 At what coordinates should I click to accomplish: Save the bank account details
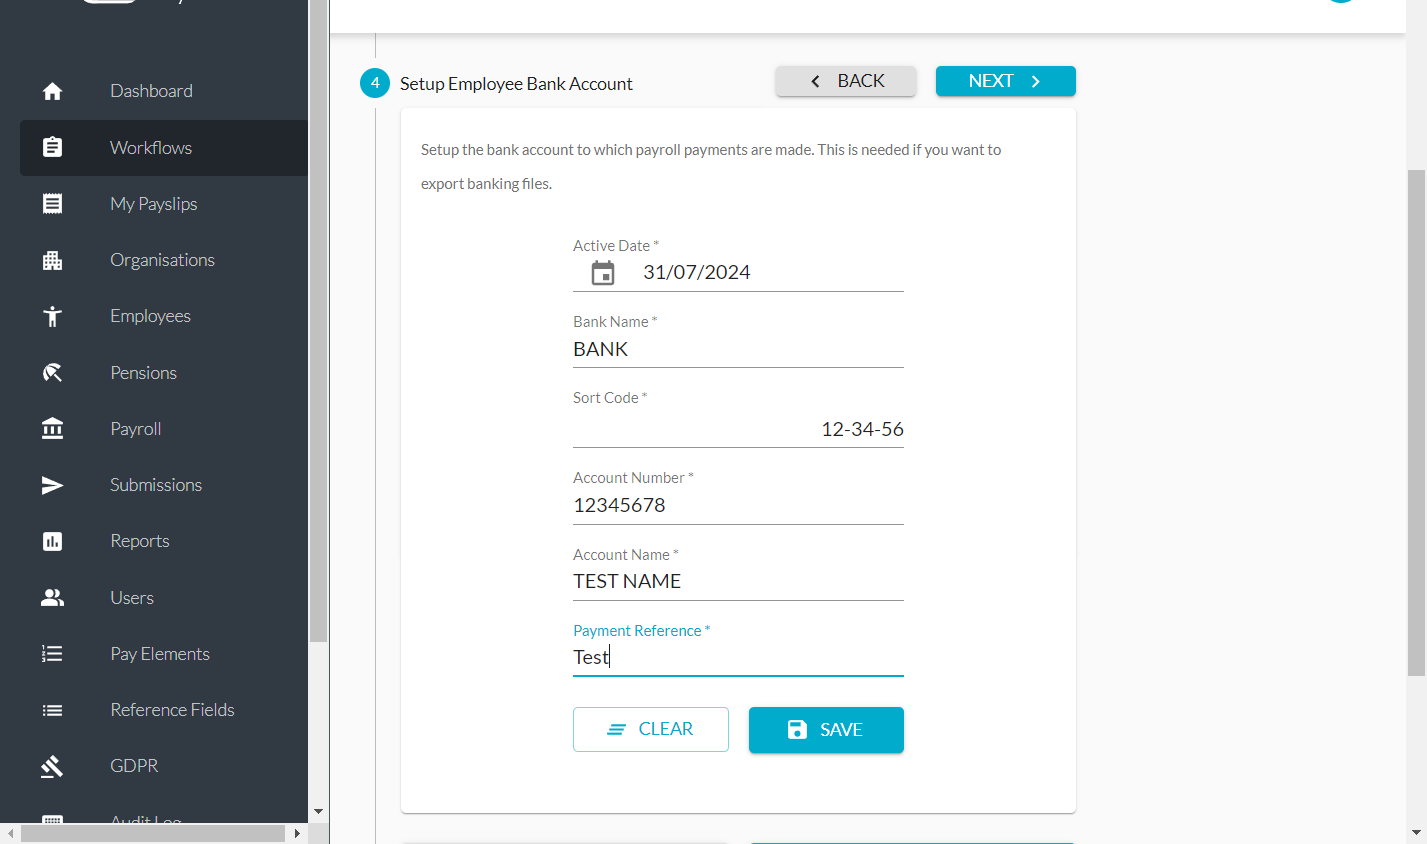pyautogui.click(x=826, y=730)
